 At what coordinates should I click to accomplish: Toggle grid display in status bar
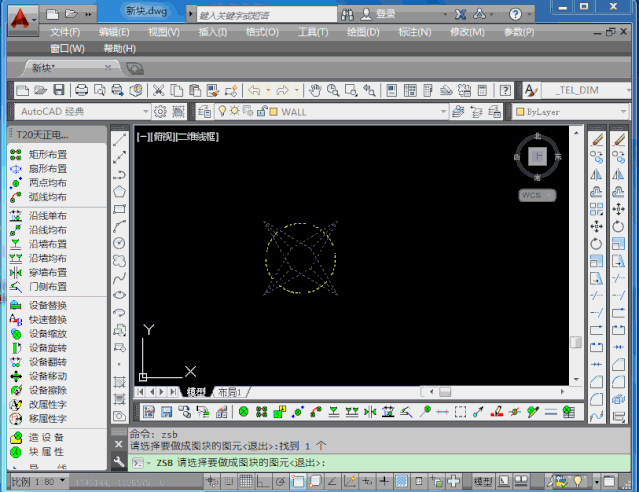click(246, 481)
